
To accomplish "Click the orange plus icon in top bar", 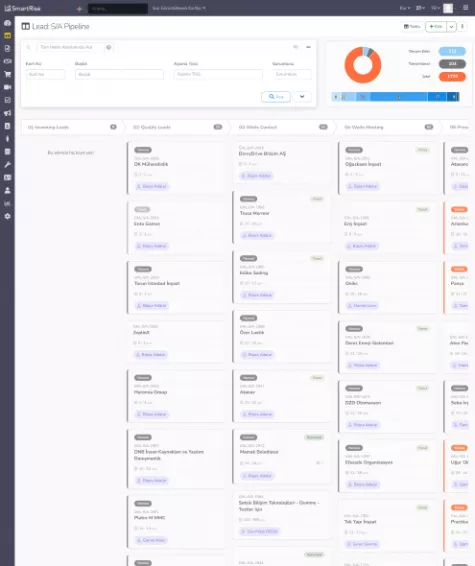I will (79, 9).
